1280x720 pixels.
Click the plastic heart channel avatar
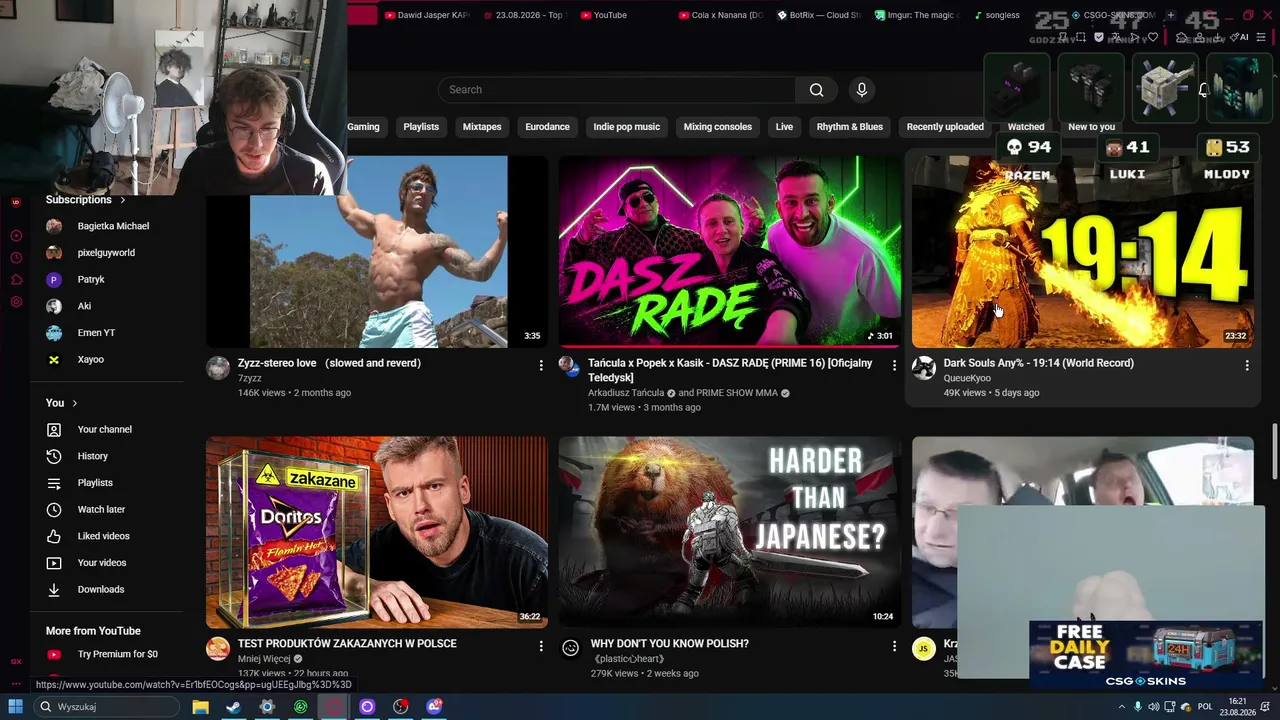[570, 649]
